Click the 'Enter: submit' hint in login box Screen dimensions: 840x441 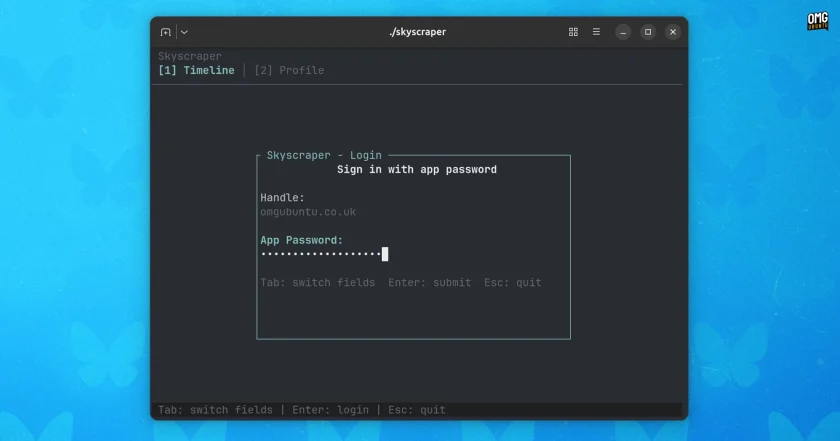430,283
